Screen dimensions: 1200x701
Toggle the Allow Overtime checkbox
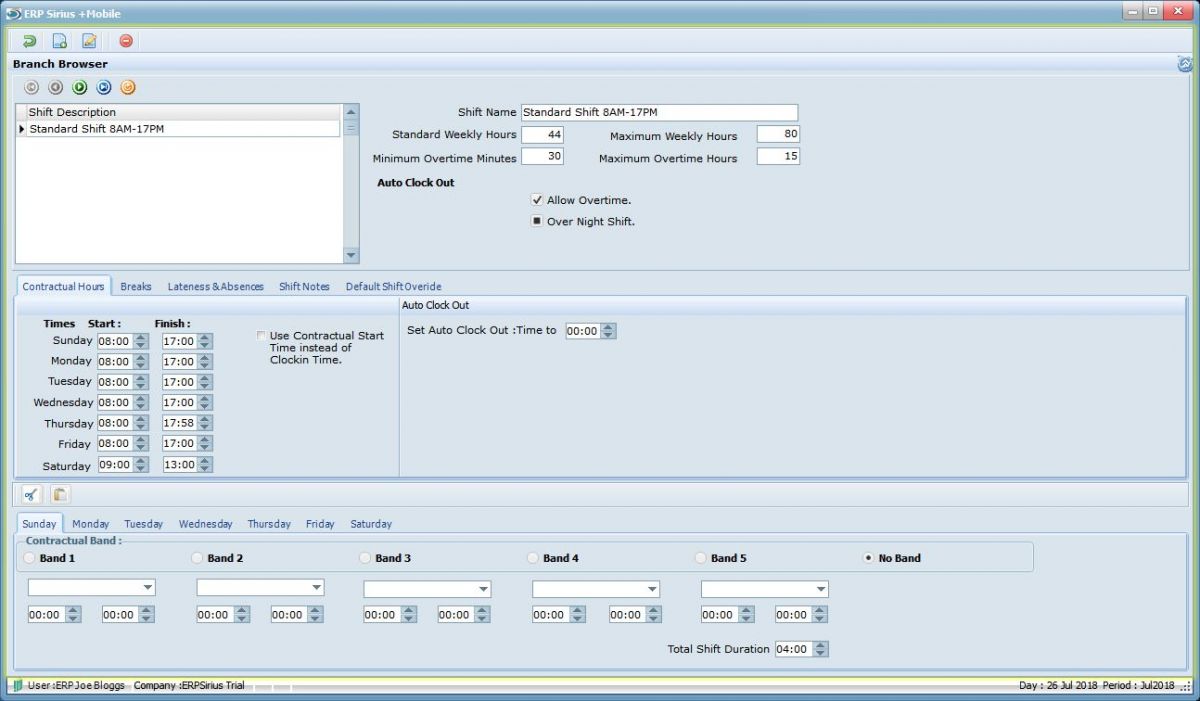tap(537, 200)
